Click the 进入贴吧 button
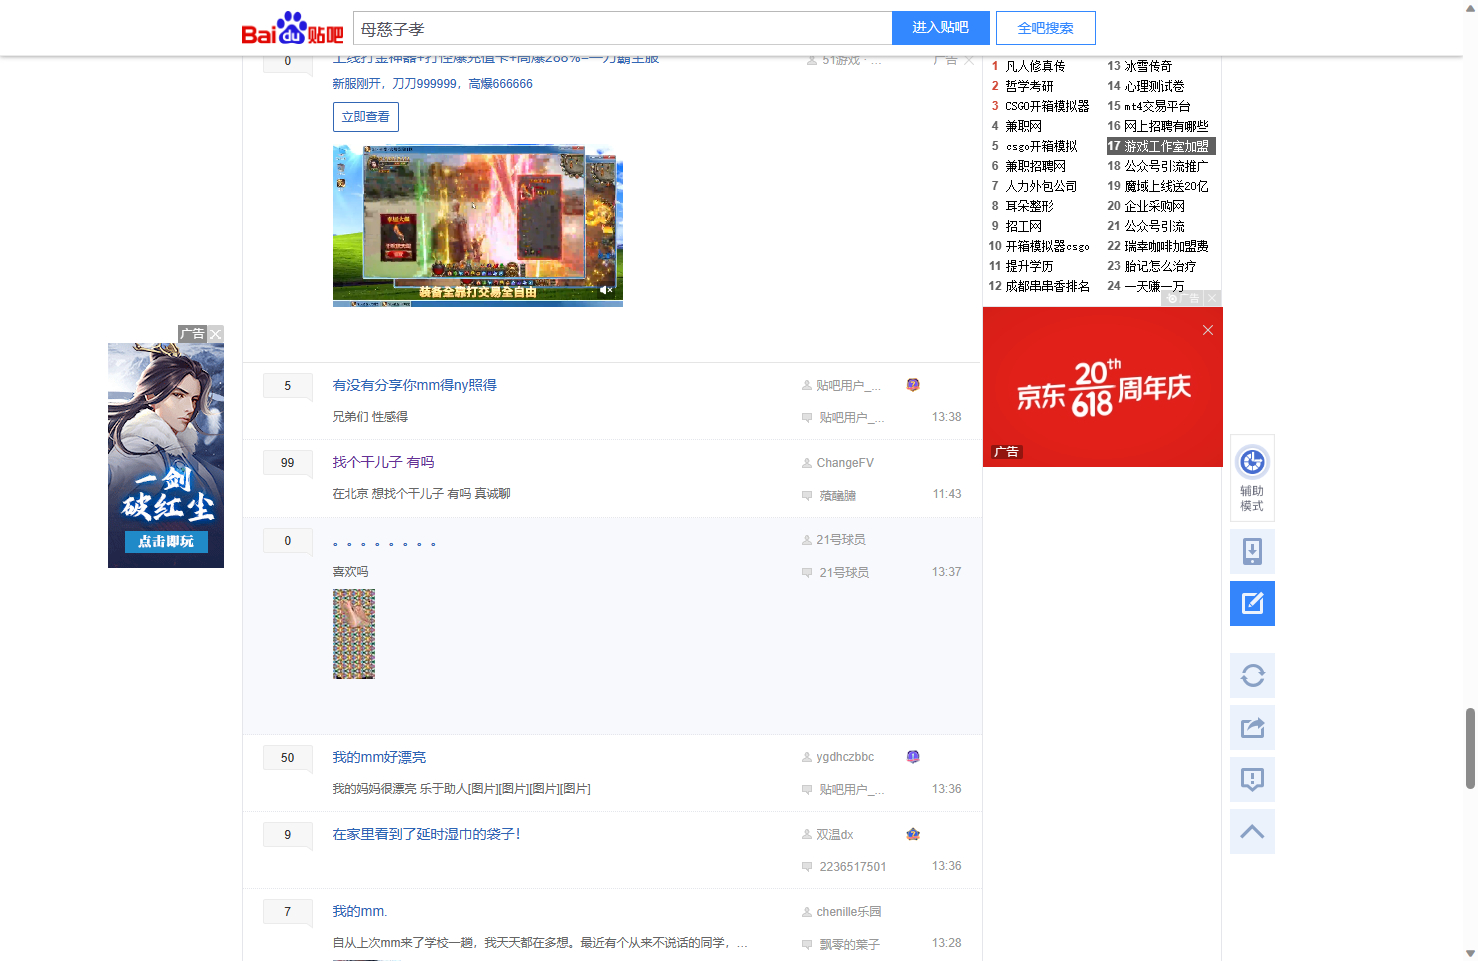 940,28
